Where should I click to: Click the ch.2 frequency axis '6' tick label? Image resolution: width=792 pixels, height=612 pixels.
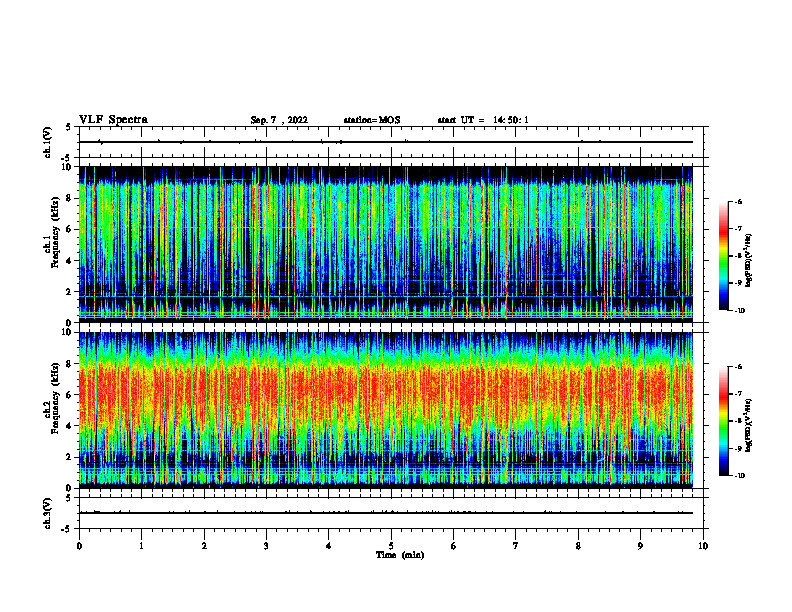point(69,395)
